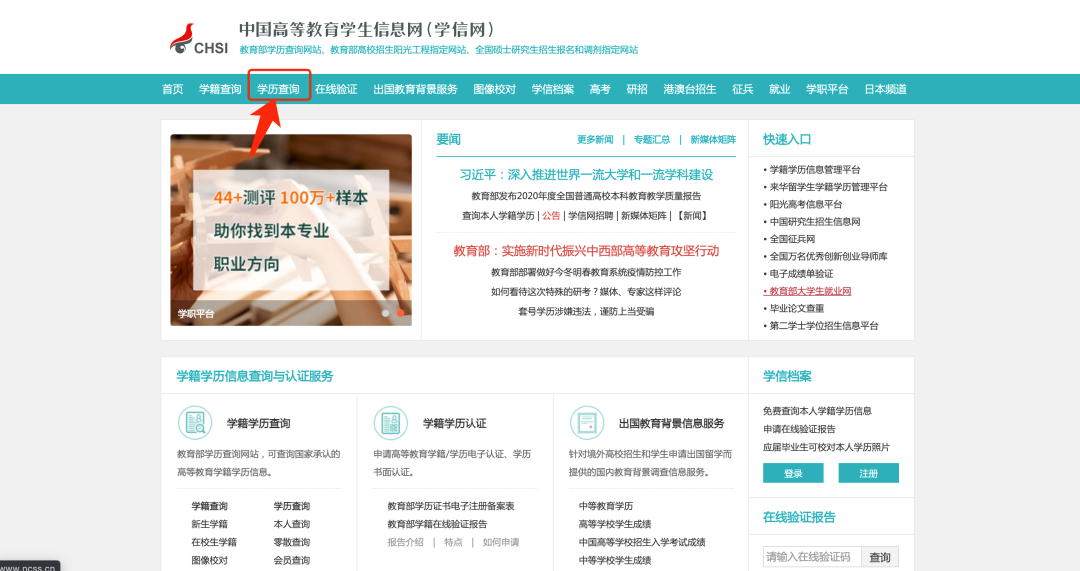Open 电子成绩单验证 quick link

(801, 273)
